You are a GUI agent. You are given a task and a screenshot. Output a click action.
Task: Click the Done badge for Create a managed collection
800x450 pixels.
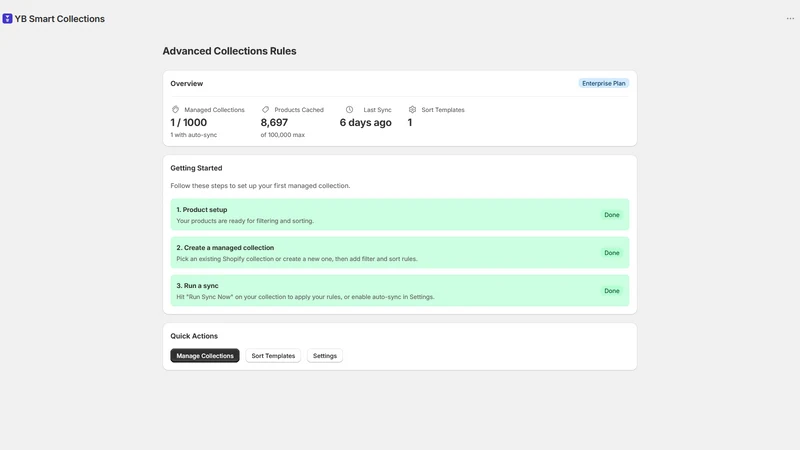point(612,253)
